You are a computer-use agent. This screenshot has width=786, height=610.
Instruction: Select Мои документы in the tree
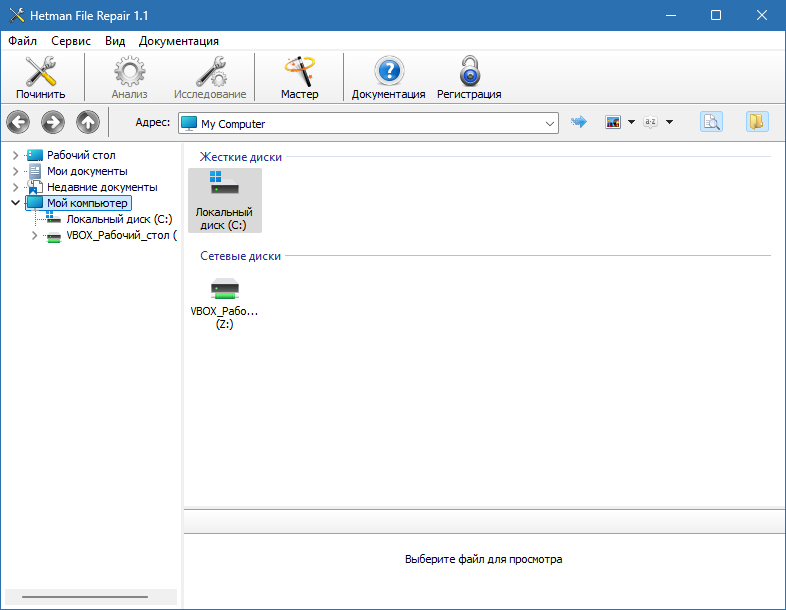(x=87, y=171)
